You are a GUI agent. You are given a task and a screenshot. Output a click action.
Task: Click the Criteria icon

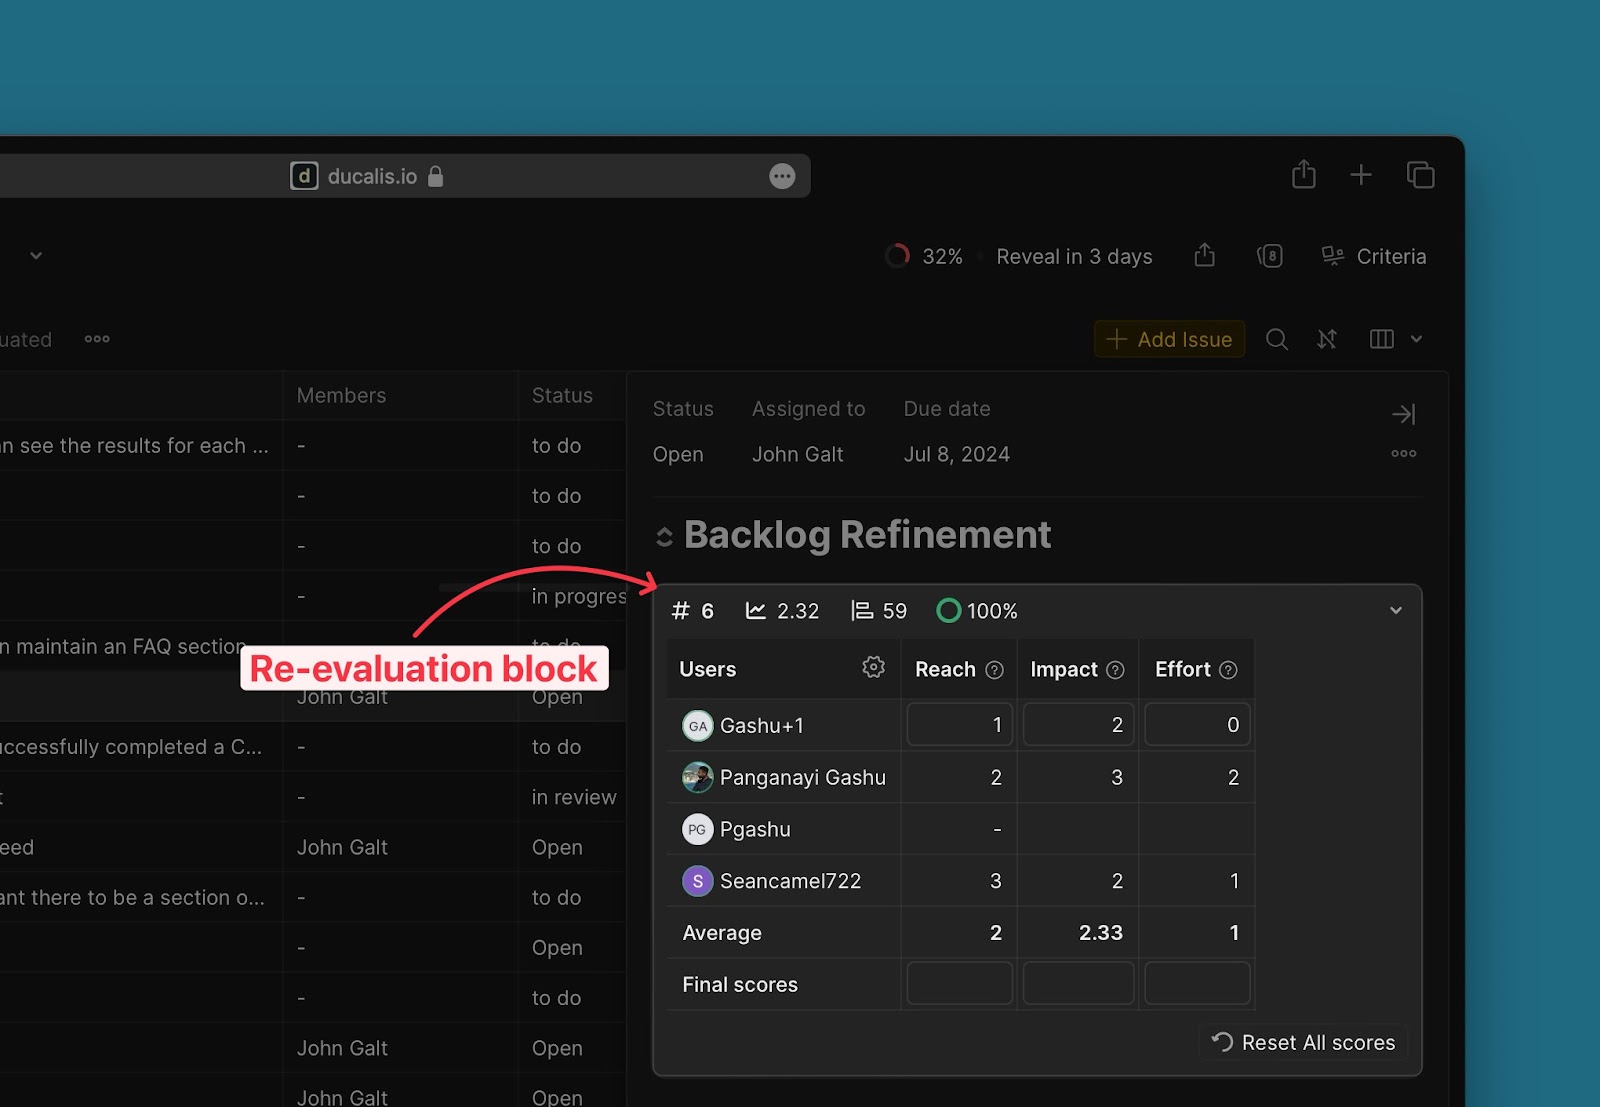(1333, 256)
